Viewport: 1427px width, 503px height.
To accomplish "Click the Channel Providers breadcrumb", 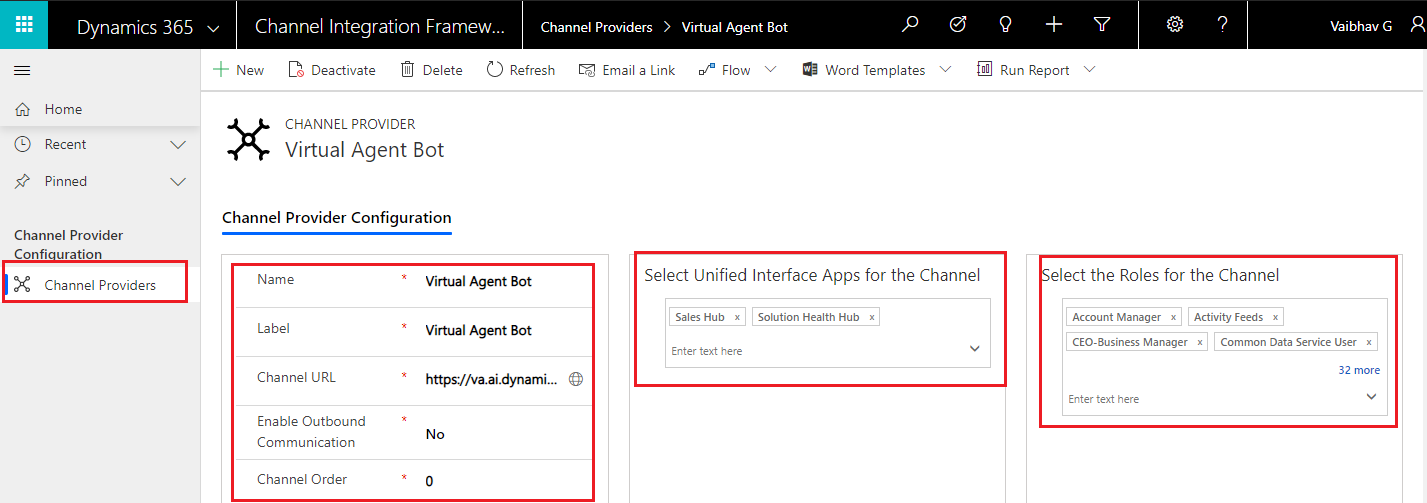I will [x=596, y=27].
